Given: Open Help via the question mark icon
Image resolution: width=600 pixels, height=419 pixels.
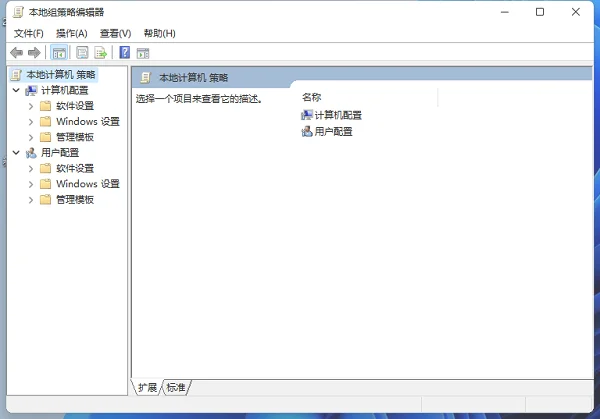Looking at the screenshot, I should point(125,52).
